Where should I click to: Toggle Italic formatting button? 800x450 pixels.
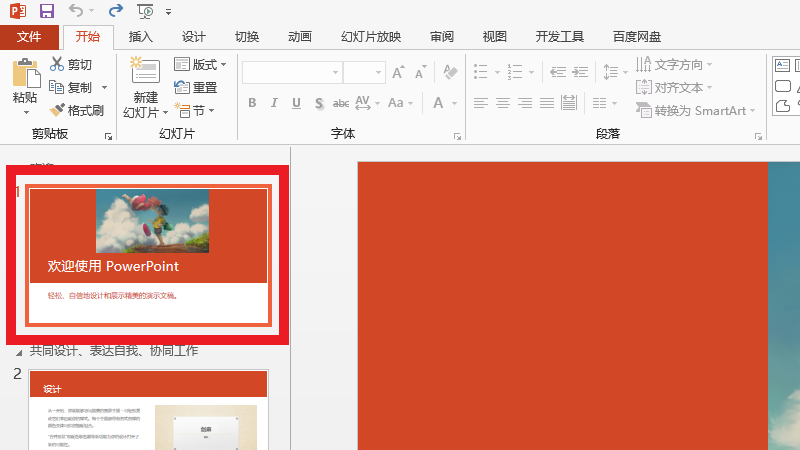click(274, 103)
